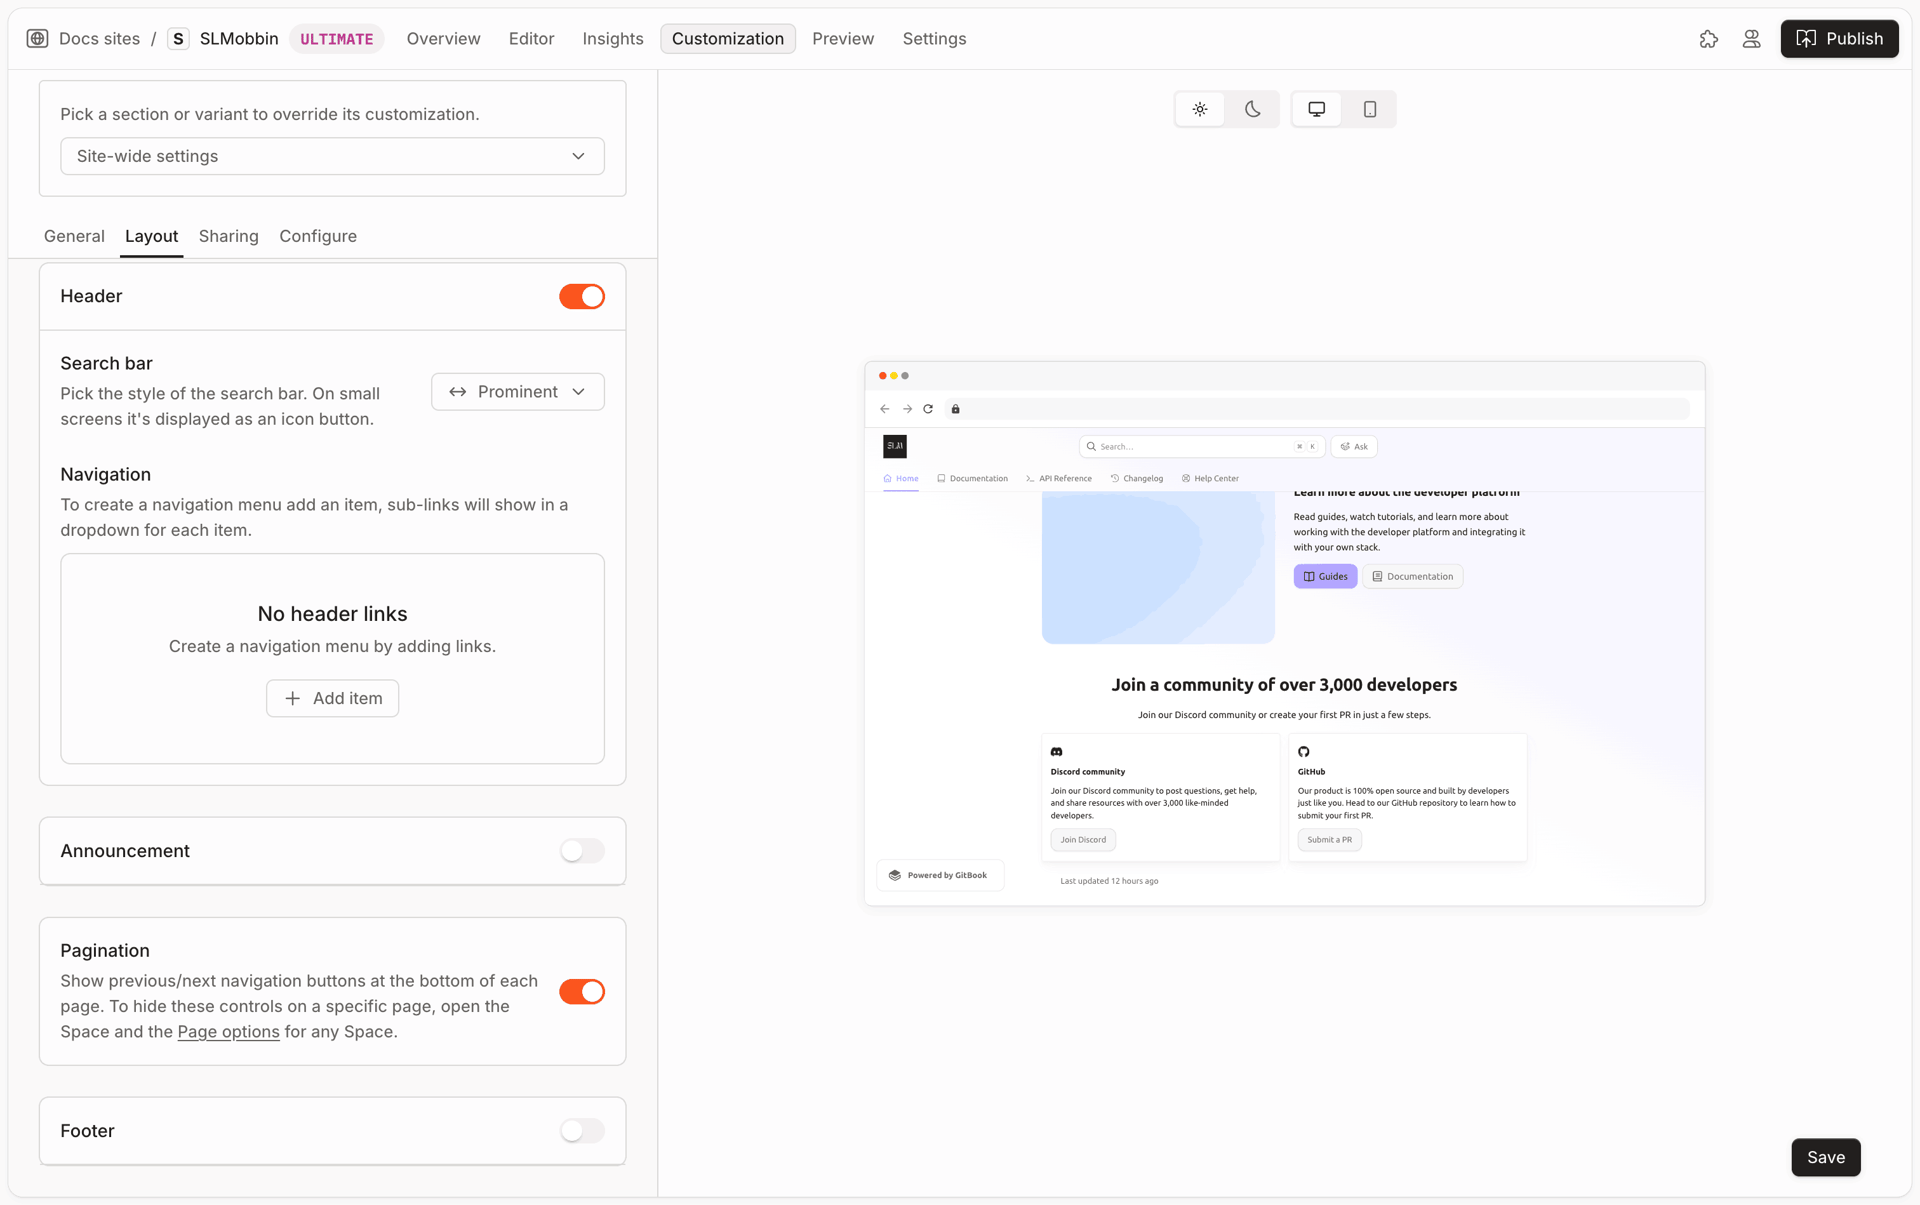Image resolution: width=1920 pixels, height=1205 pixels.
Task: Open the Editor tab
Action: (531, 38)
